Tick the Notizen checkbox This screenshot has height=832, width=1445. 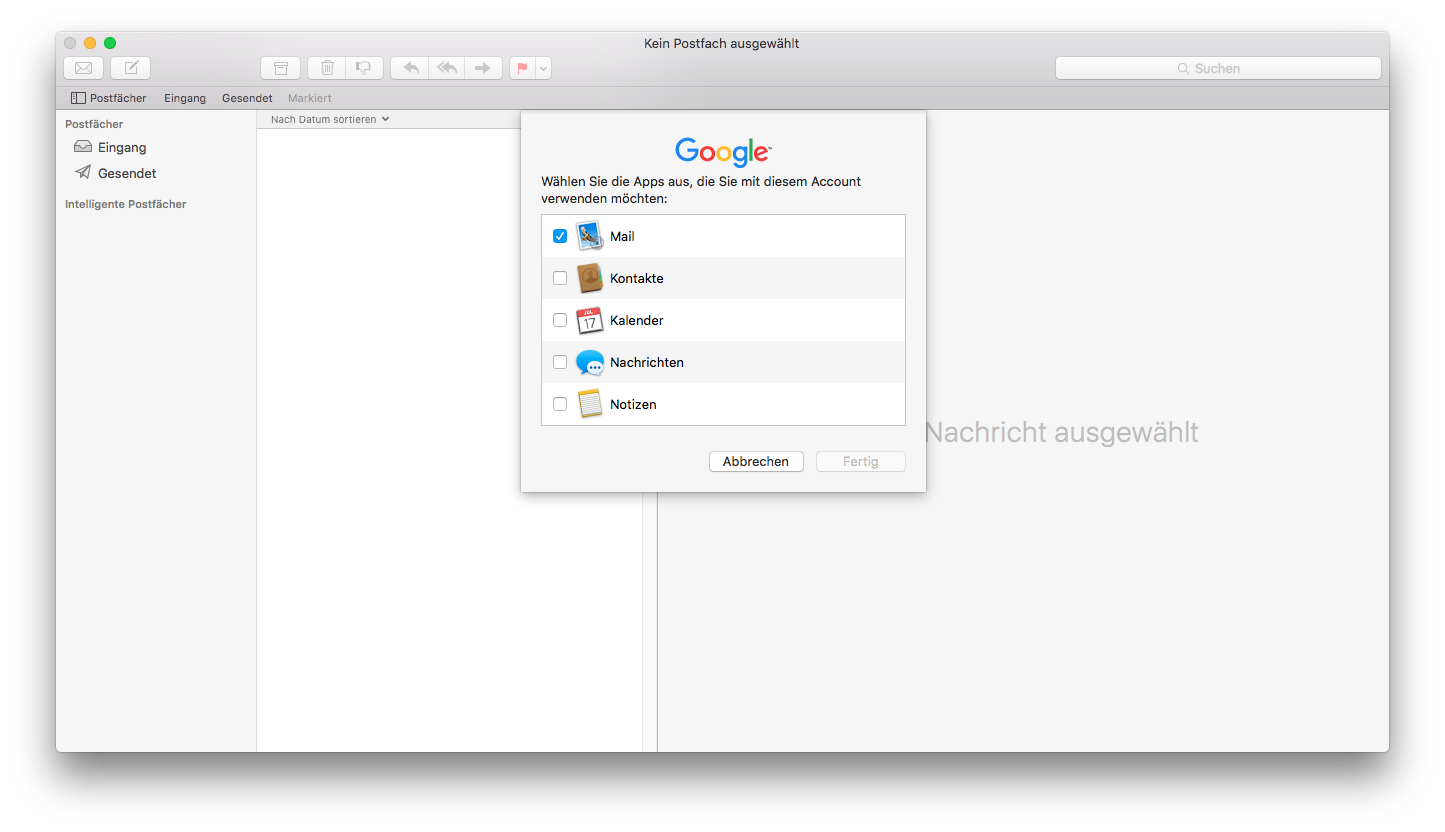560,404
